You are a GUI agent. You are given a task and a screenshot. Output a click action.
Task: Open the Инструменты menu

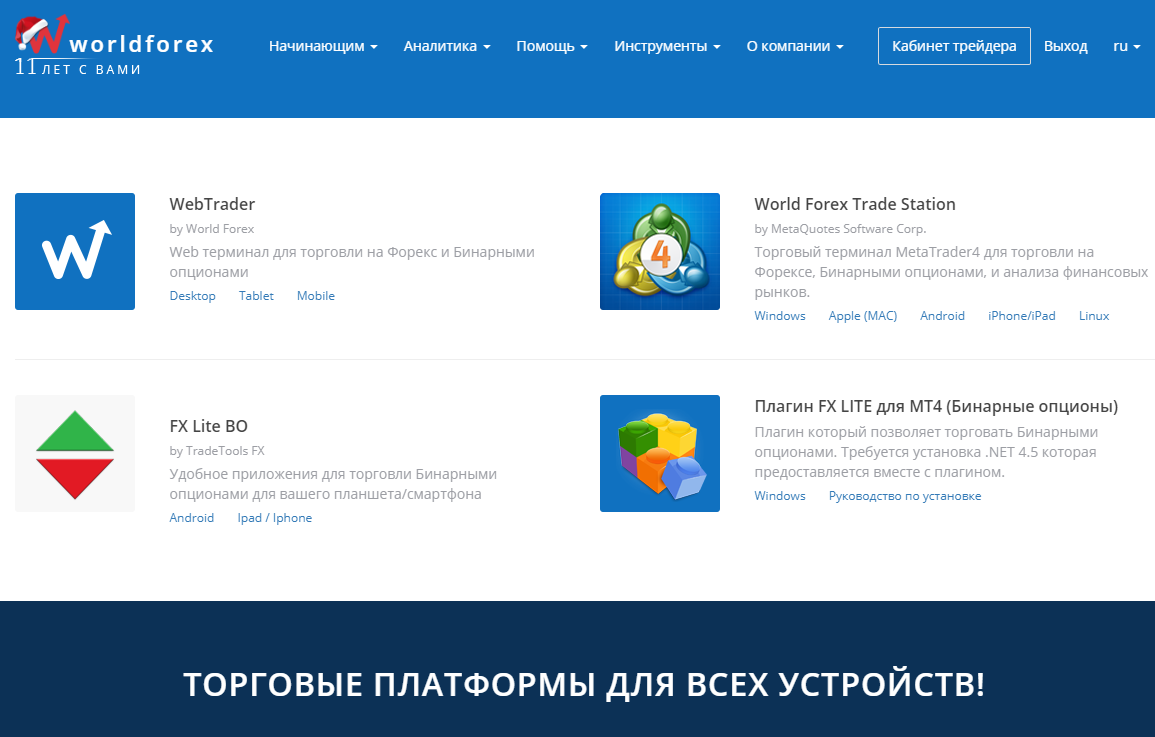coord(667,46)
